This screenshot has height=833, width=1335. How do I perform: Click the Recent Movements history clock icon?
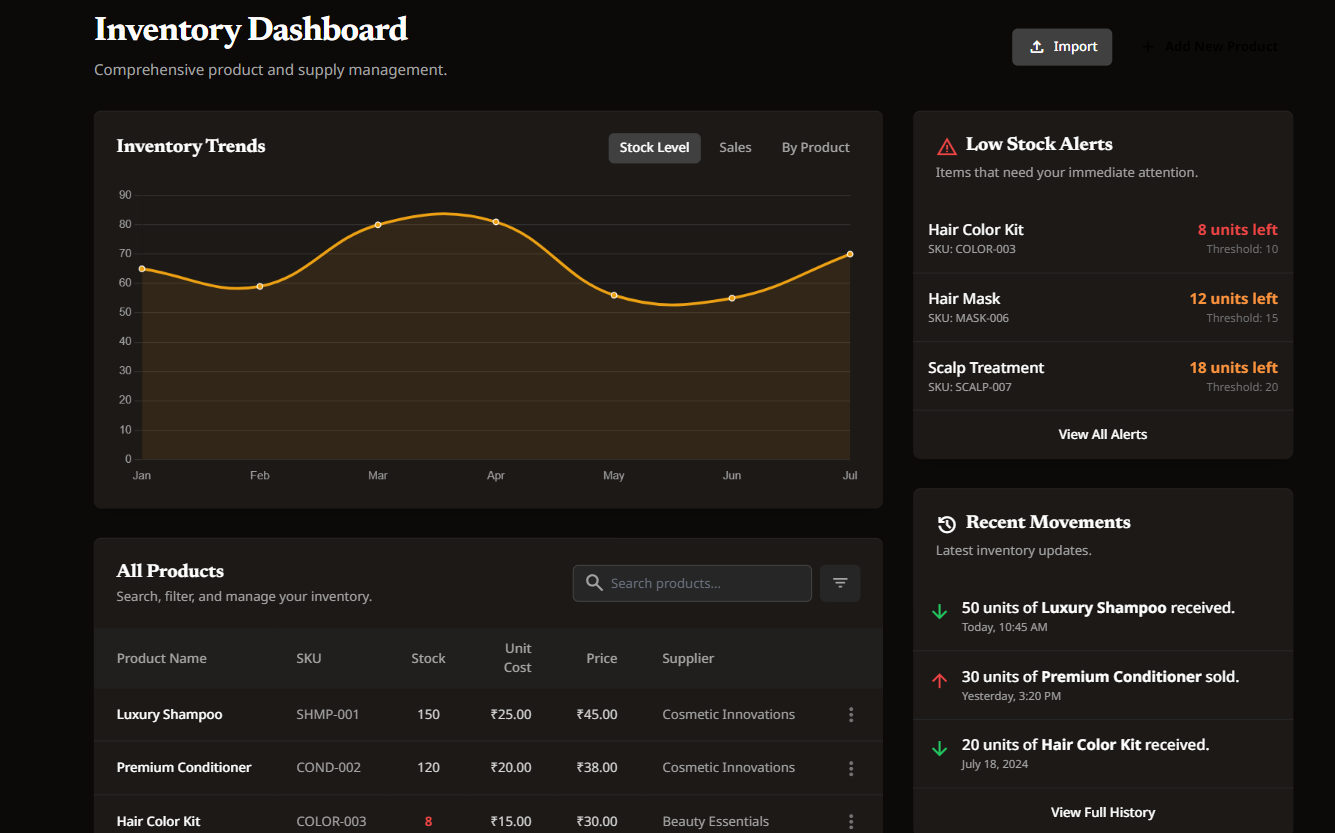click(x=946, y=524)
